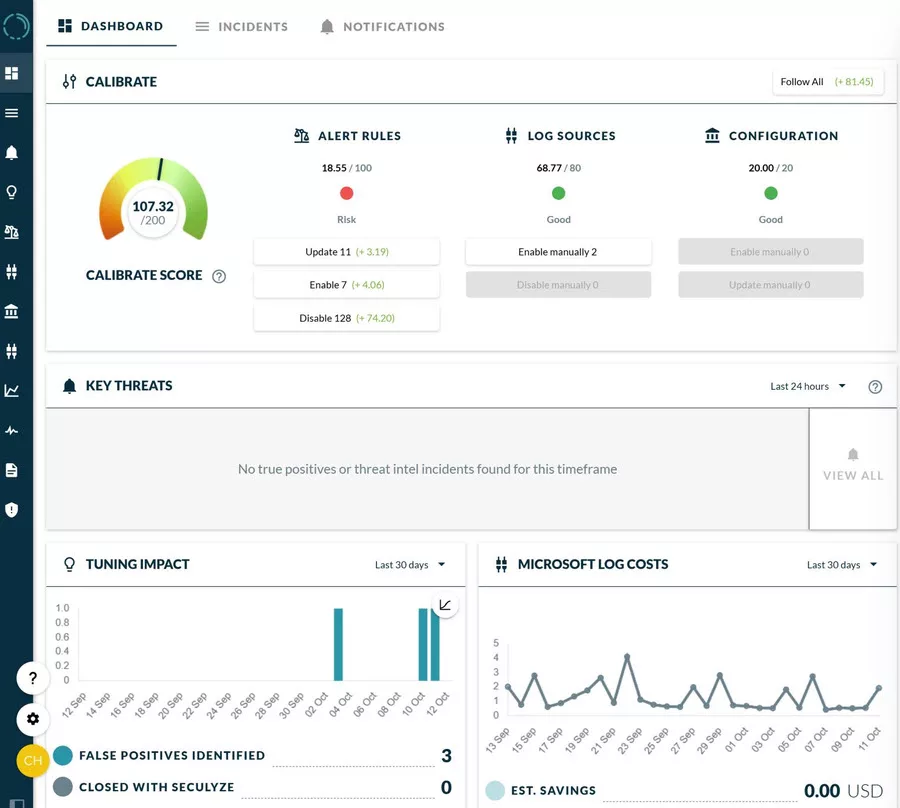The height and width of the screenshot is (808, 900).
Task: Open the dashboard grid icon in sidebar
Action: pos(11,73)
